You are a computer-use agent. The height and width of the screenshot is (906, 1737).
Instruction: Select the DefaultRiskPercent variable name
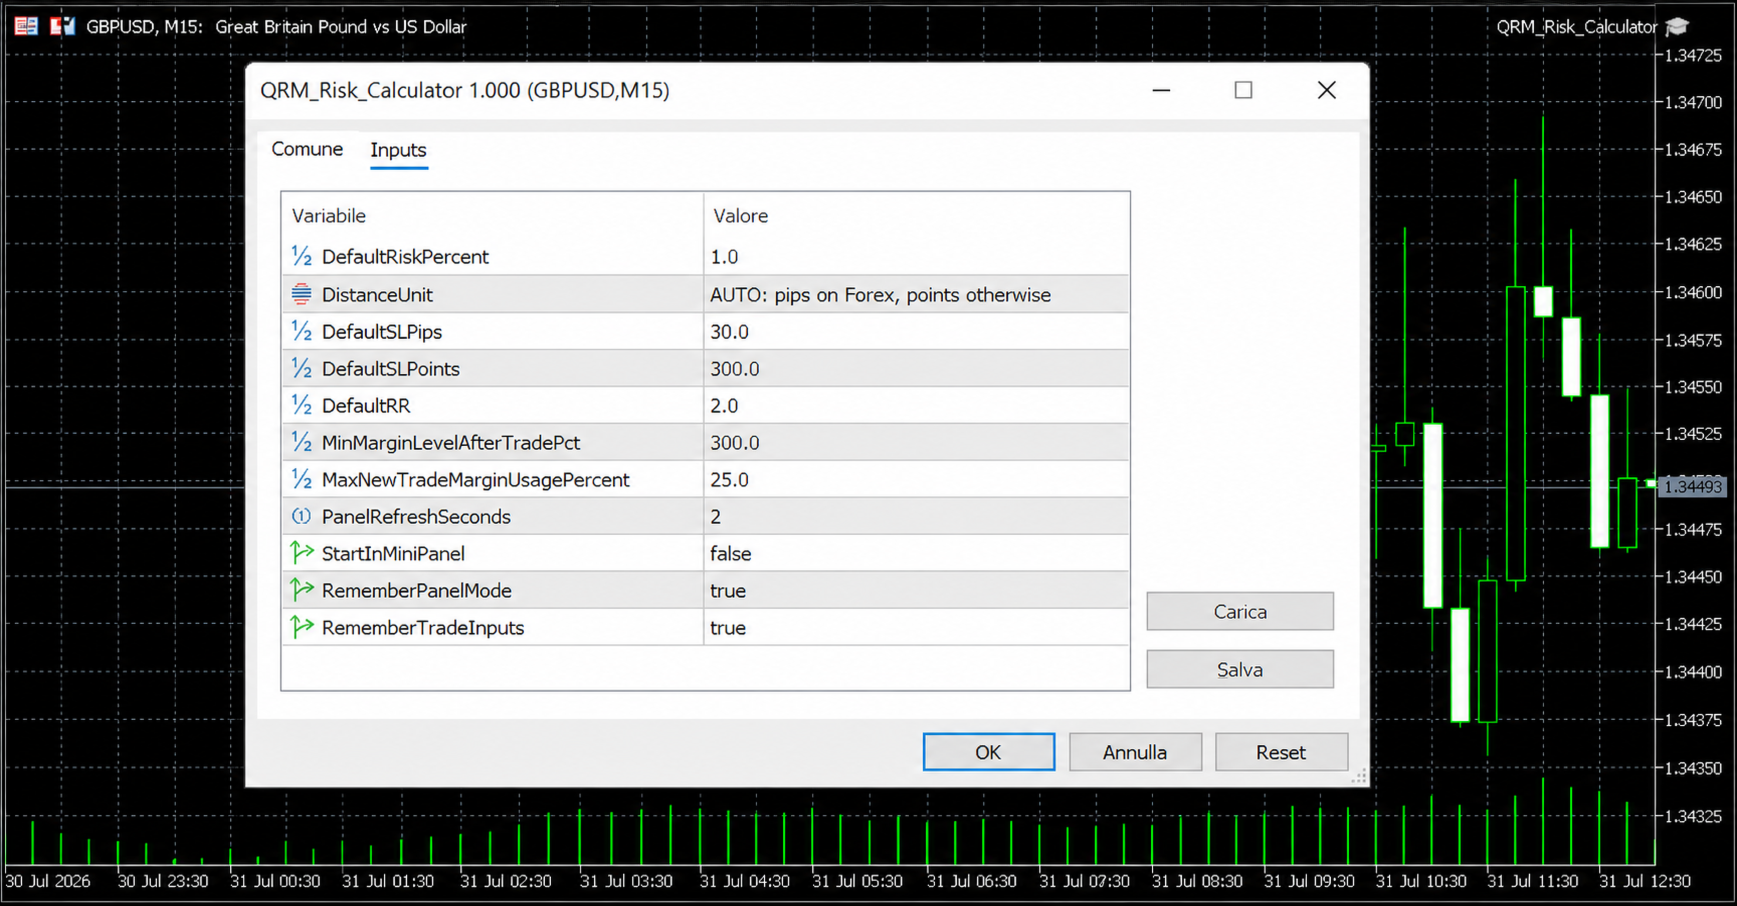405,257
